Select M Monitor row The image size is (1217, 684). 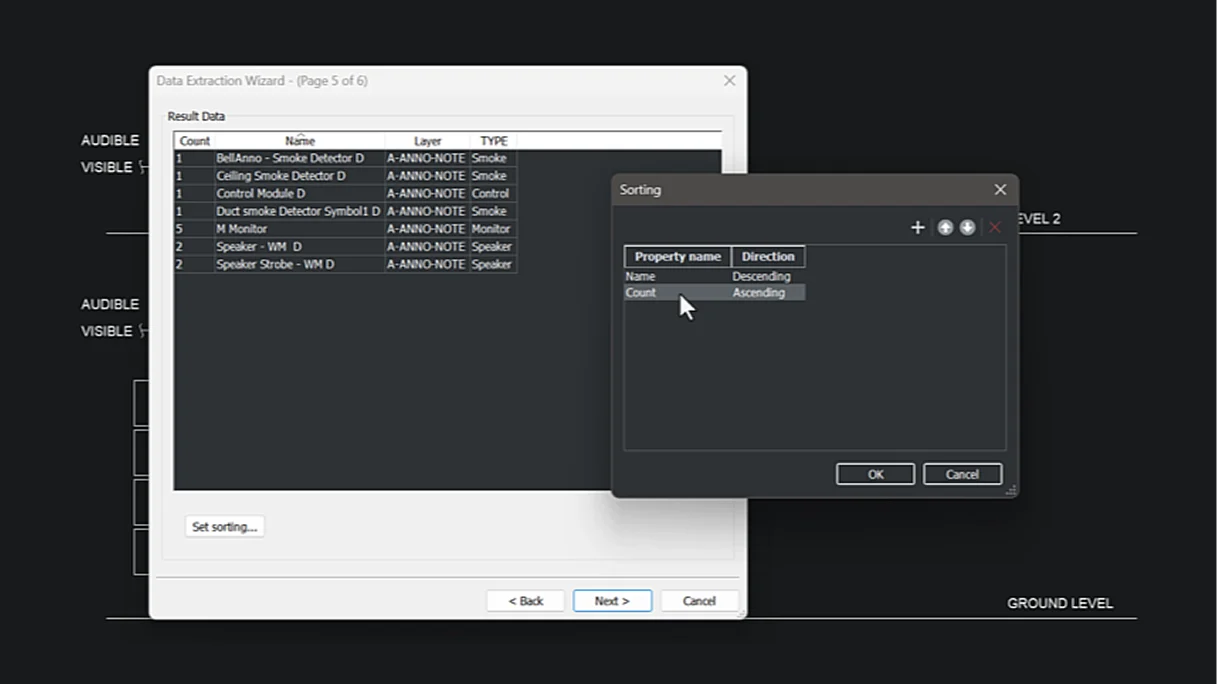(345, 229)
